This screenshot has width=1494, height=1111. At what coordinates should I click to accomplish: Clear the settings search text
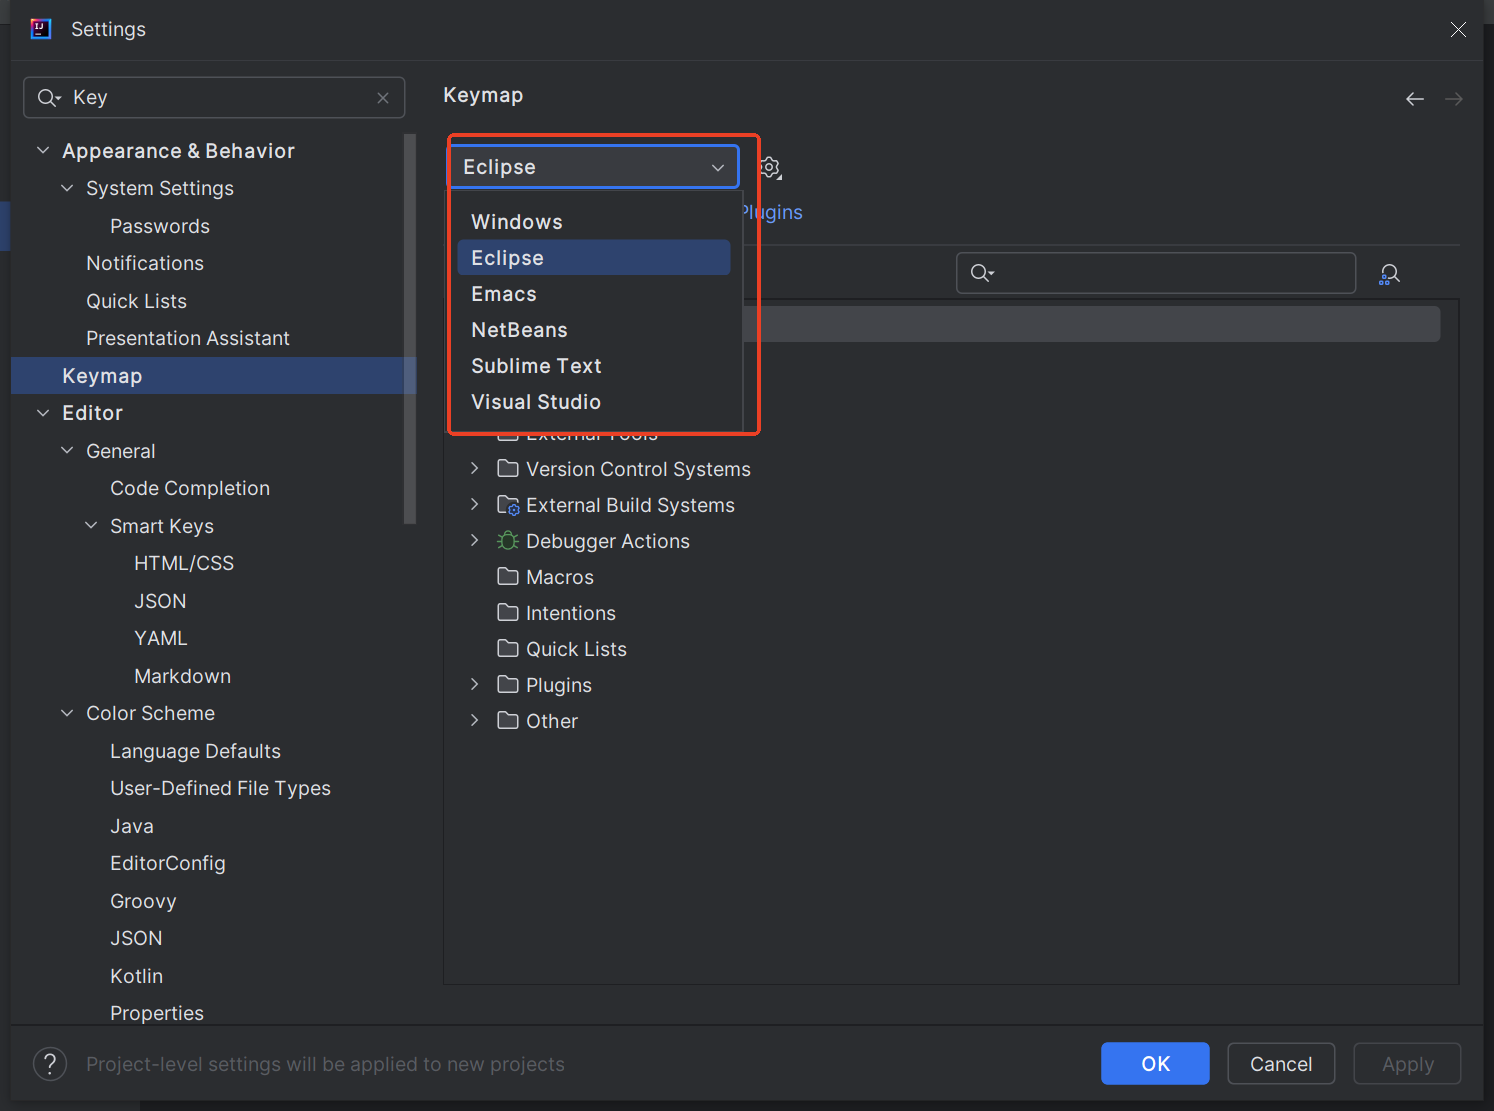[383, 98]
